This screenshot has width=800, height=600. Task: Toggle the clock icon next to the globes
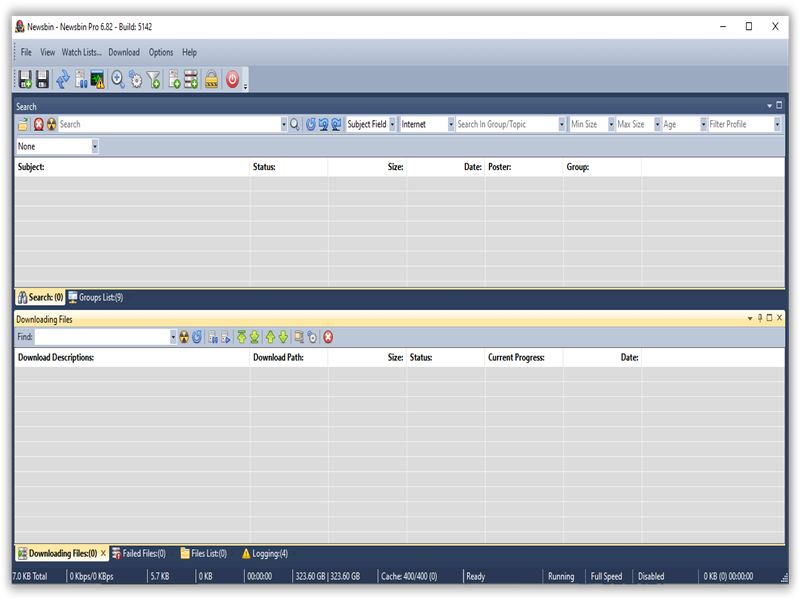coord(311,124)
